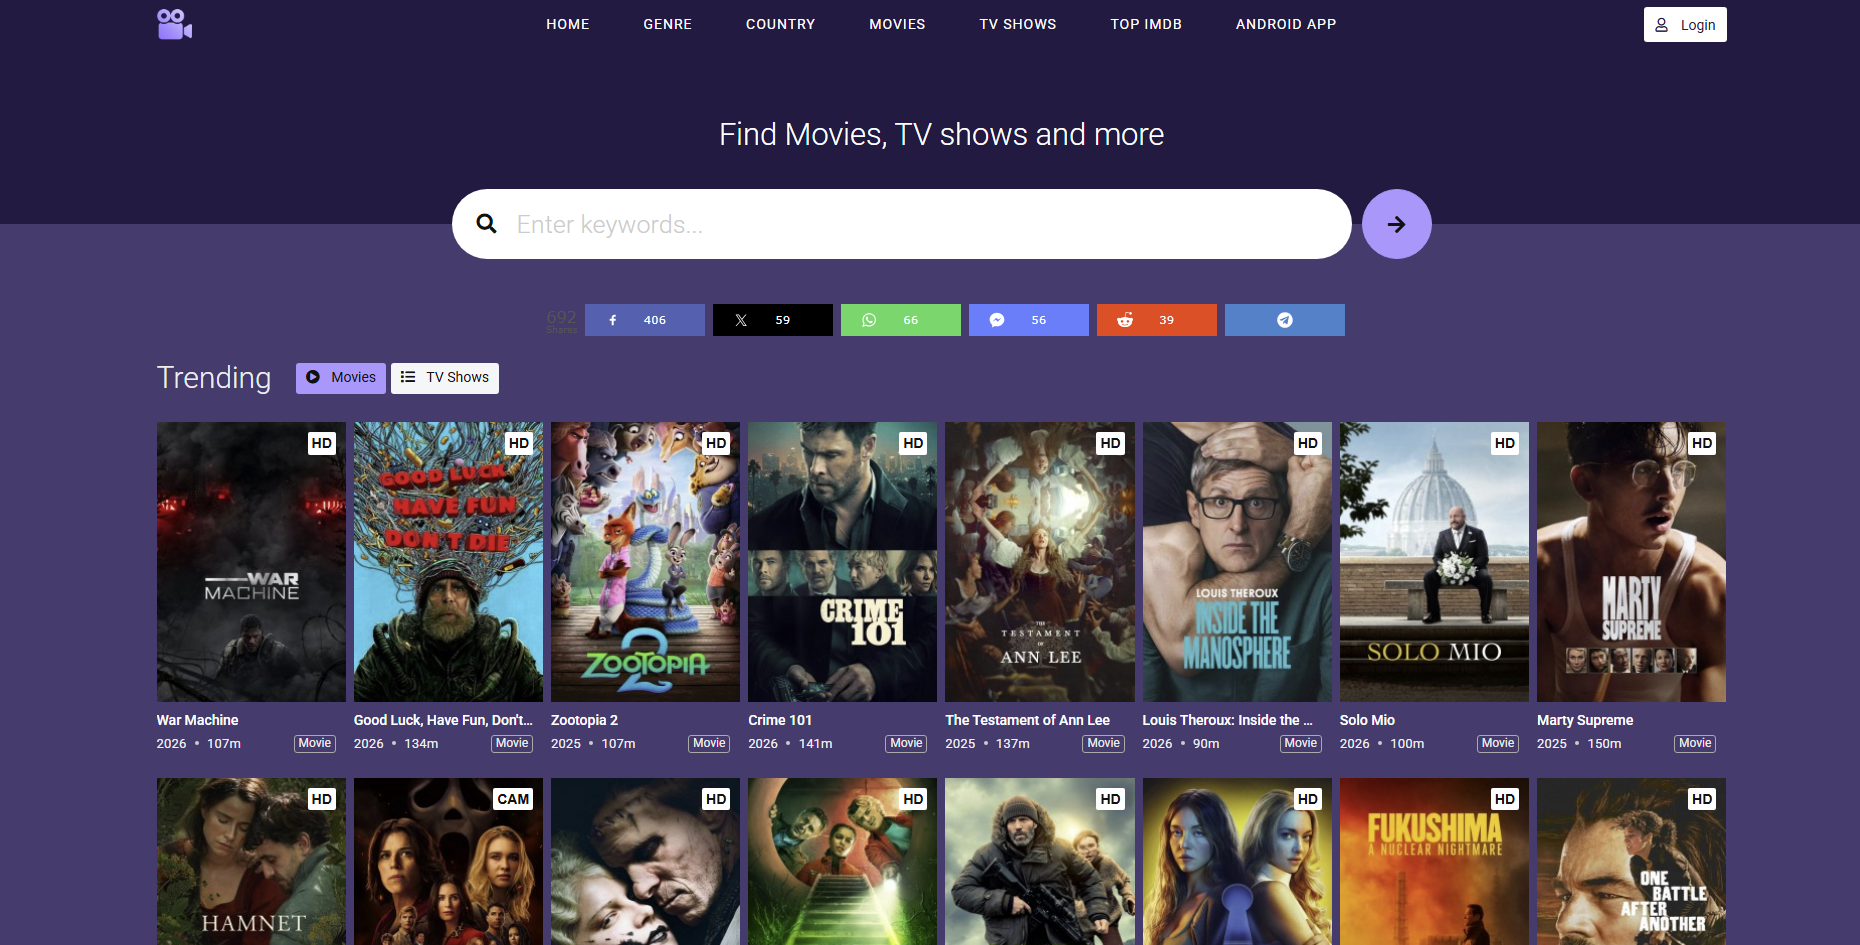The image size is (1860, 945).
Task: Select the Movies trending filter
Action: click(x=341, y=378)
